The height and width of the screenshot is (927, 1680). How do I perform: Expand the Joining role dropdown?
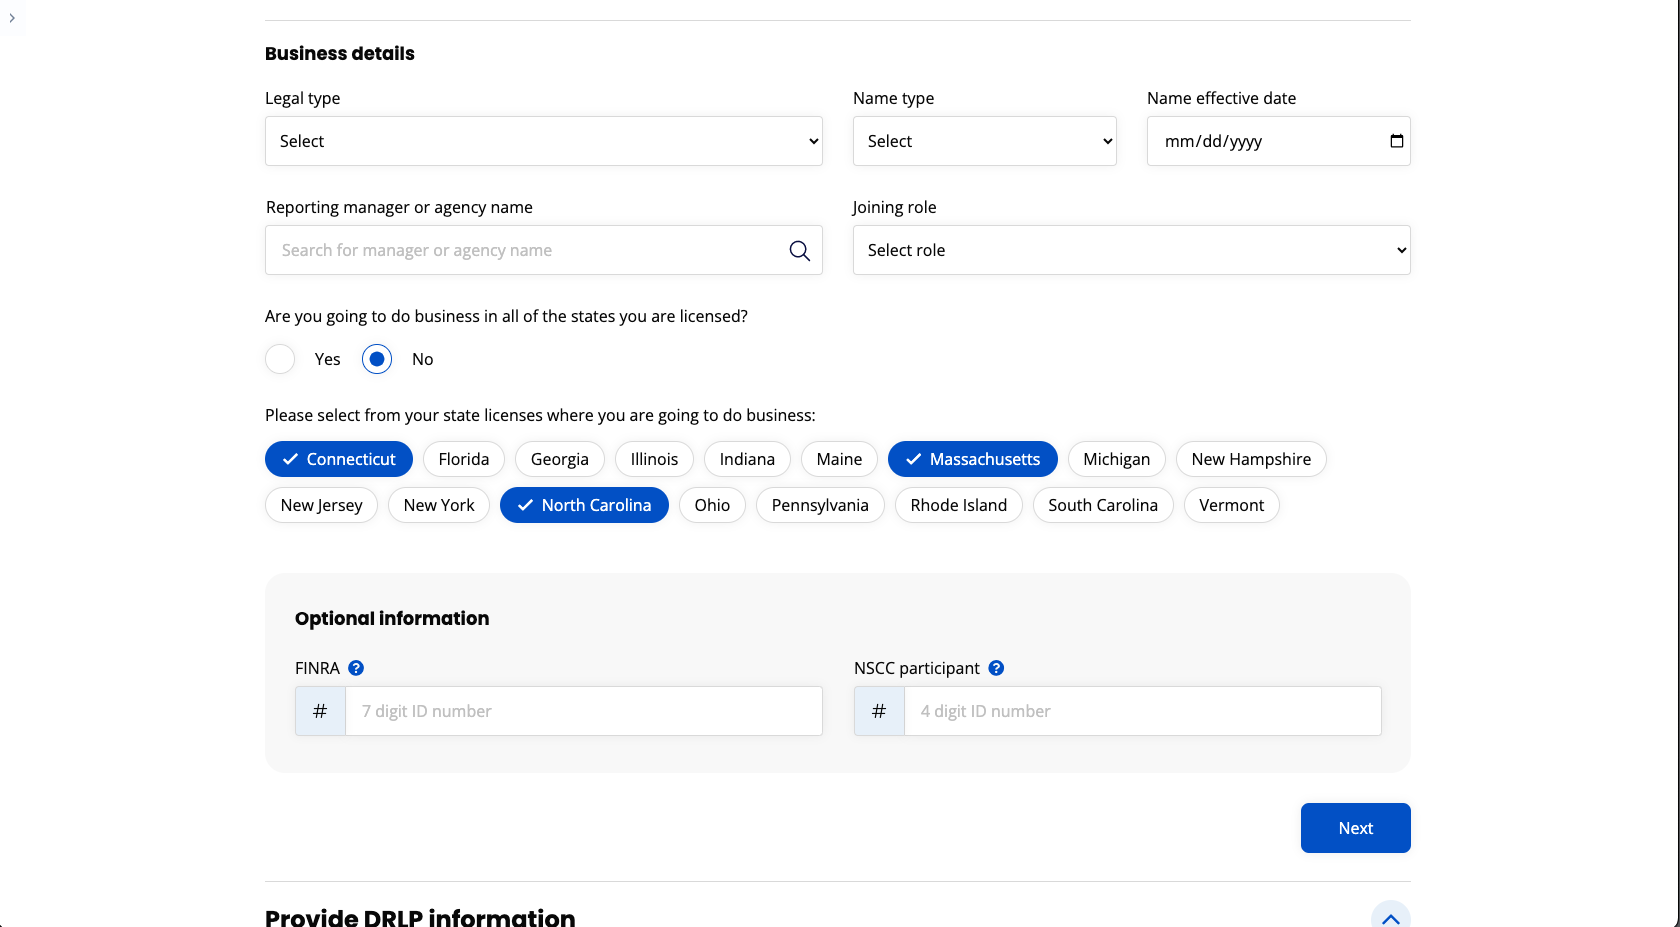point(1131,250)
